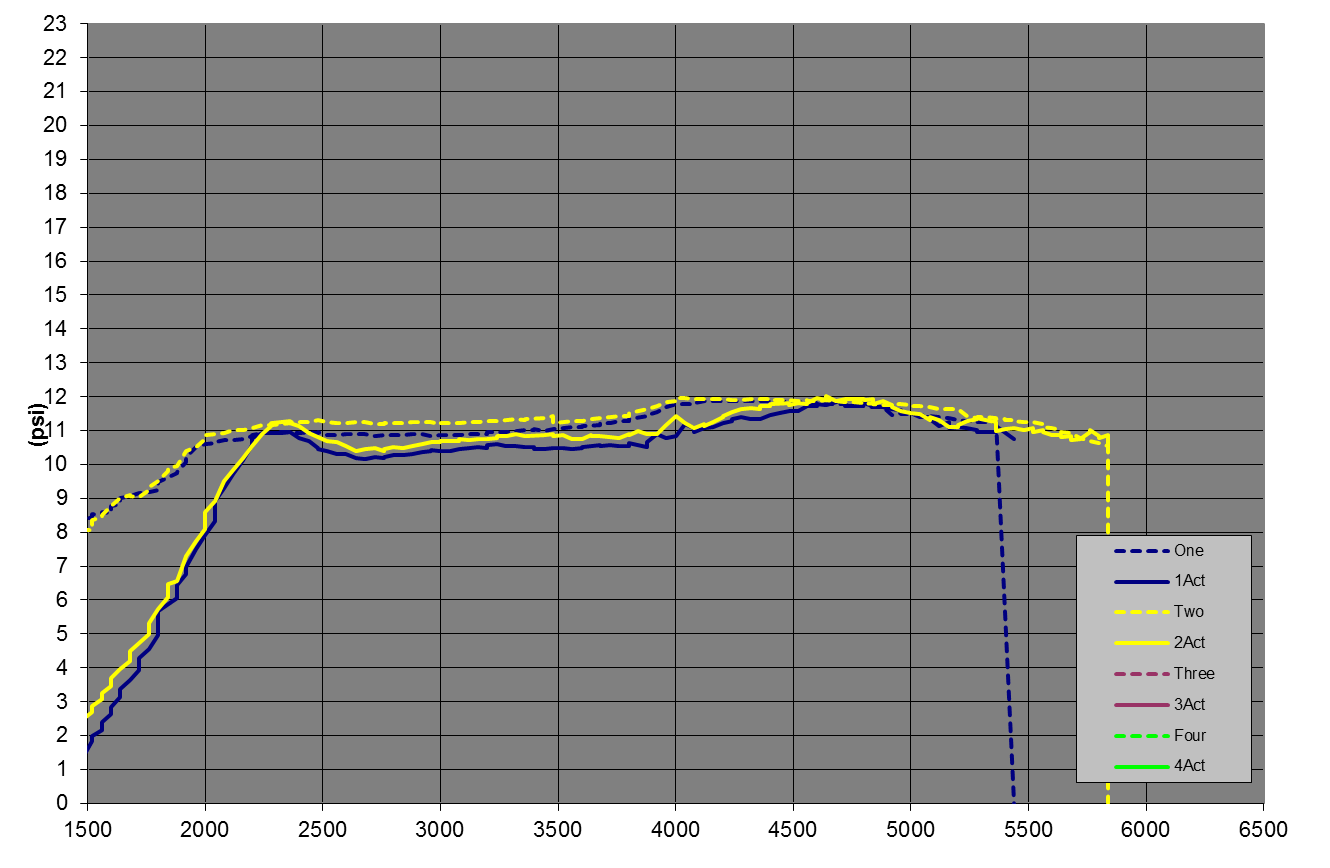Click the "Four" legend label
Viewport: 1330px width, 868px height.
1189,736
